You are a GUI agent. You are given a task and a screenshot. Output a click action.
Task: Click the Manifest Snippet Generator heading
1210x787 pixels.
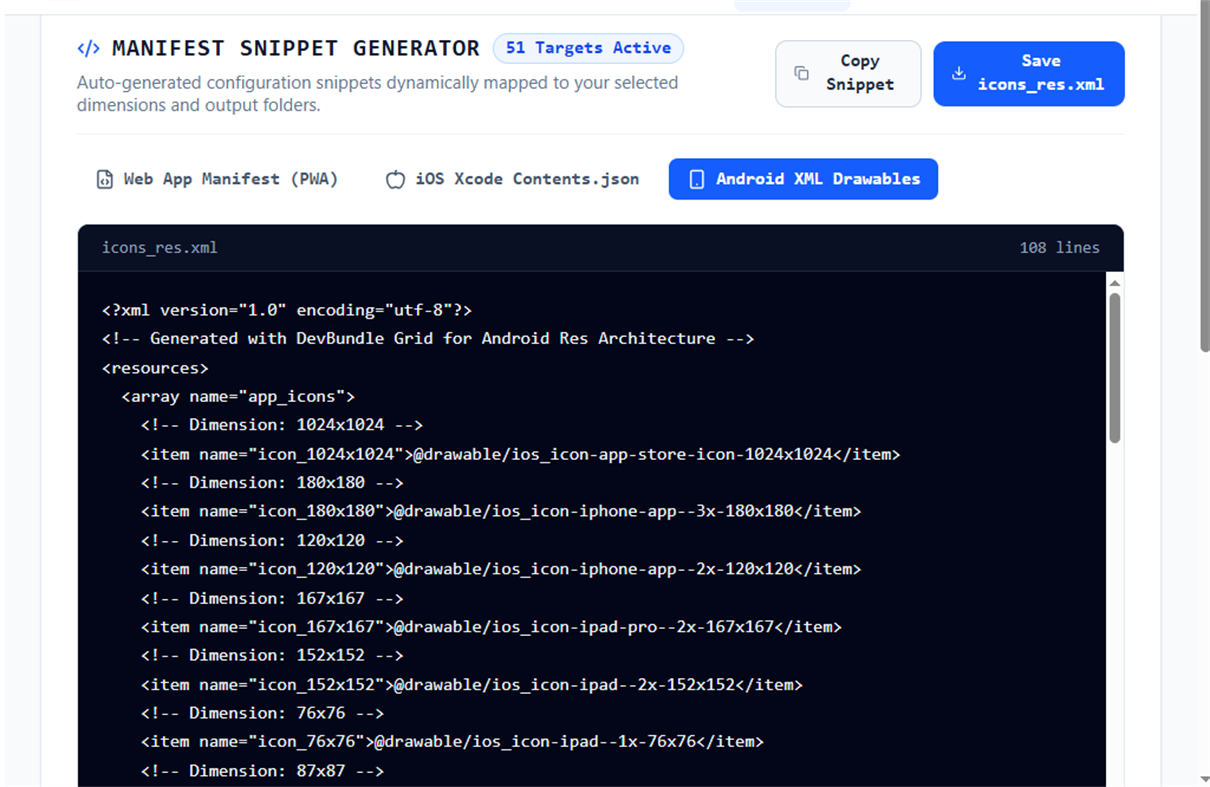[296, 48]
